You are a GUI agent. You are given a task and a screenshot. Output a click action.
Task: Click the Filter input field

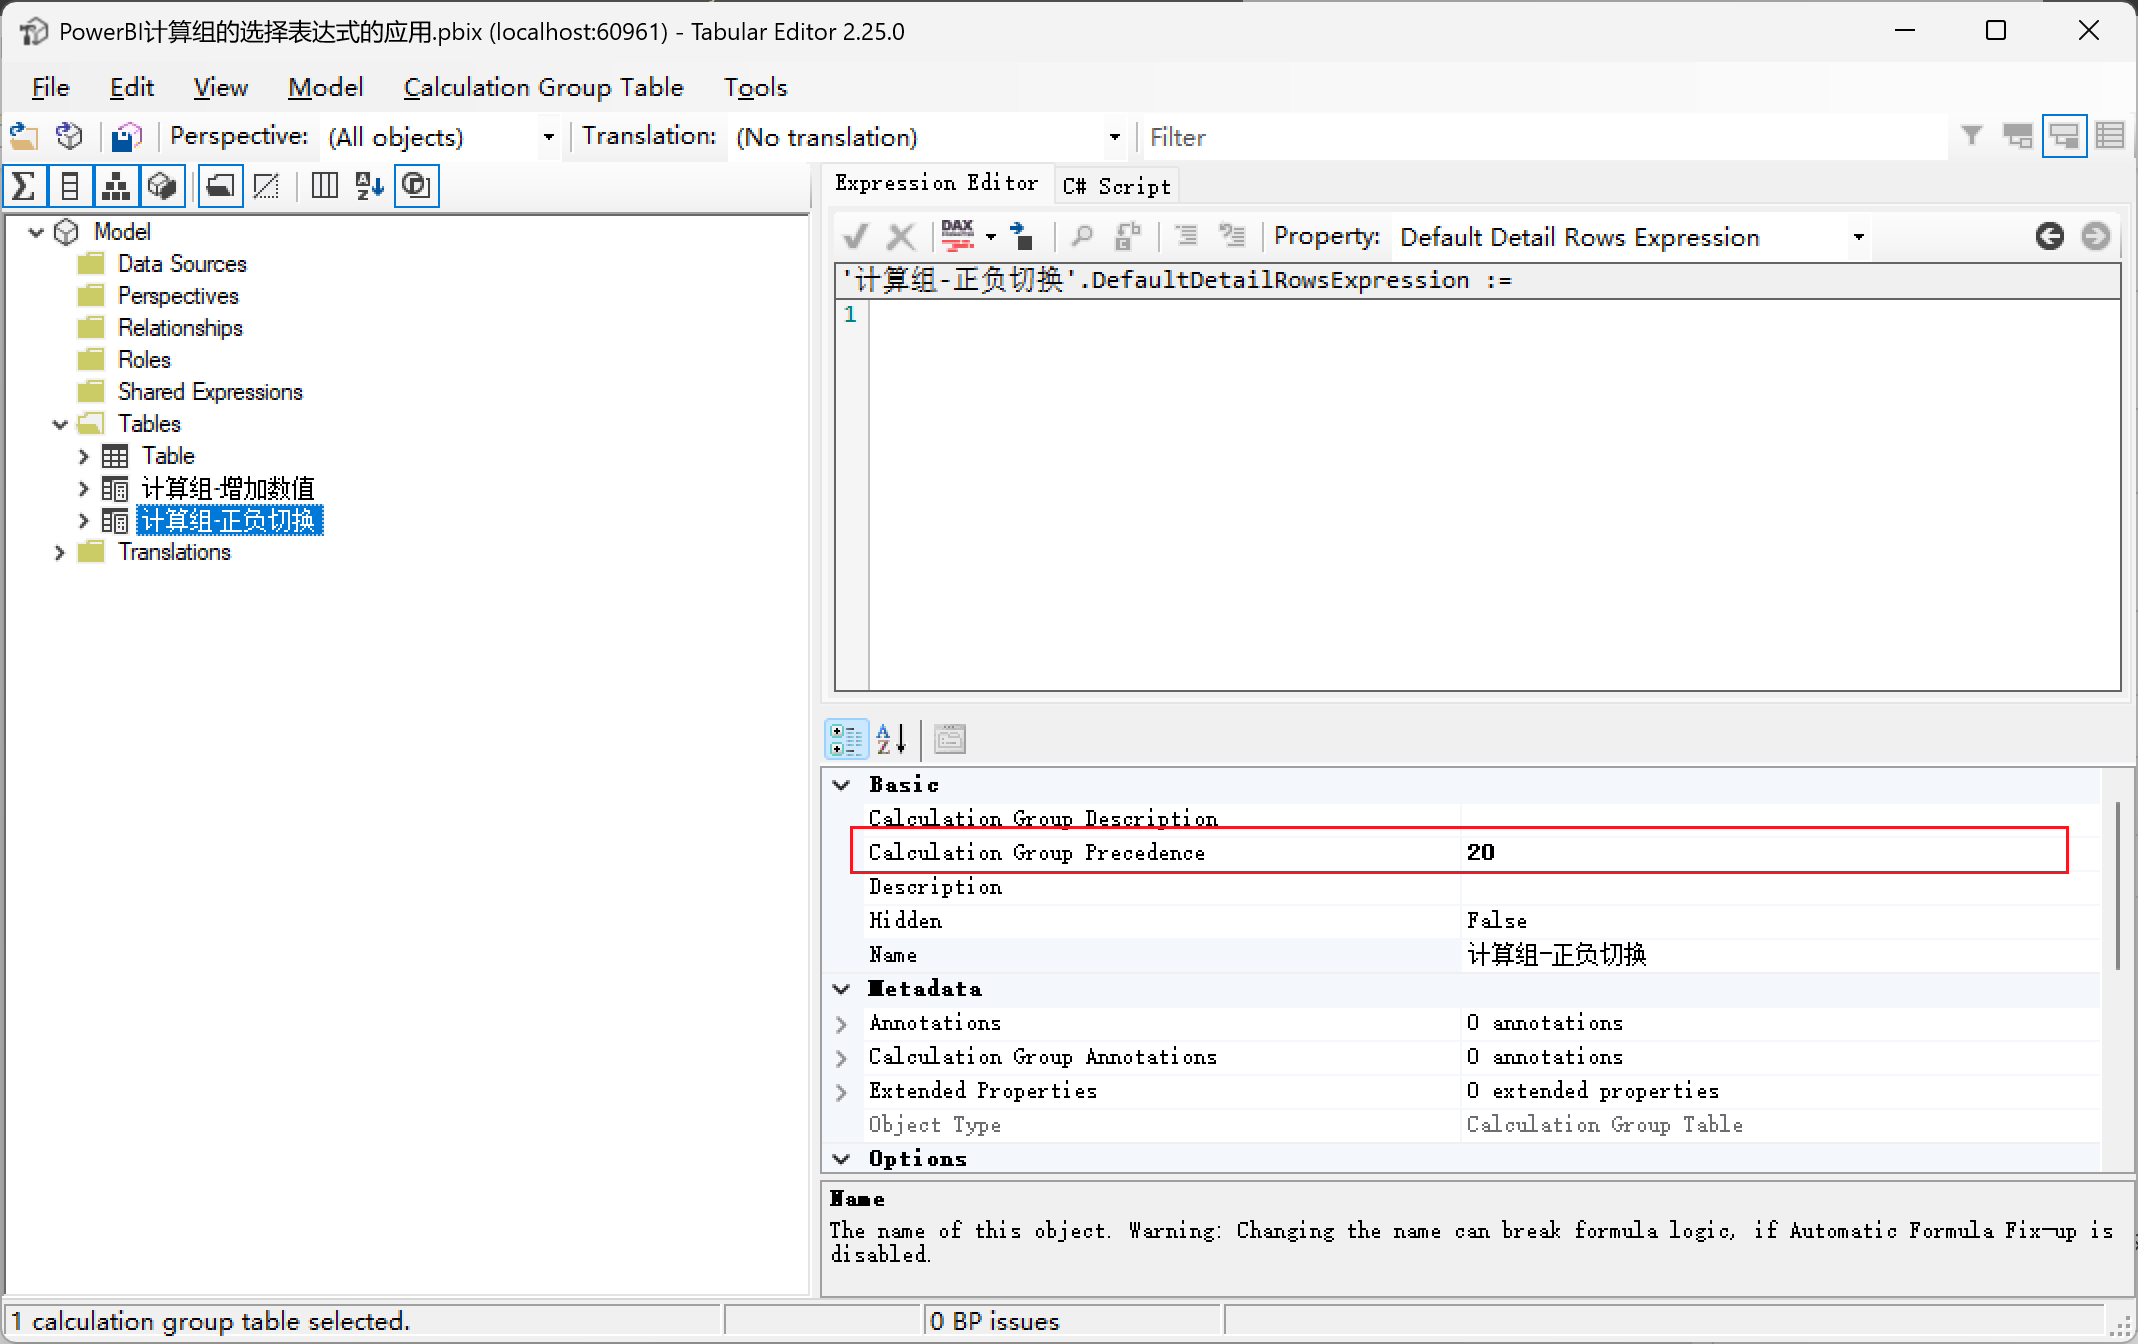[x=1546, y=137]
